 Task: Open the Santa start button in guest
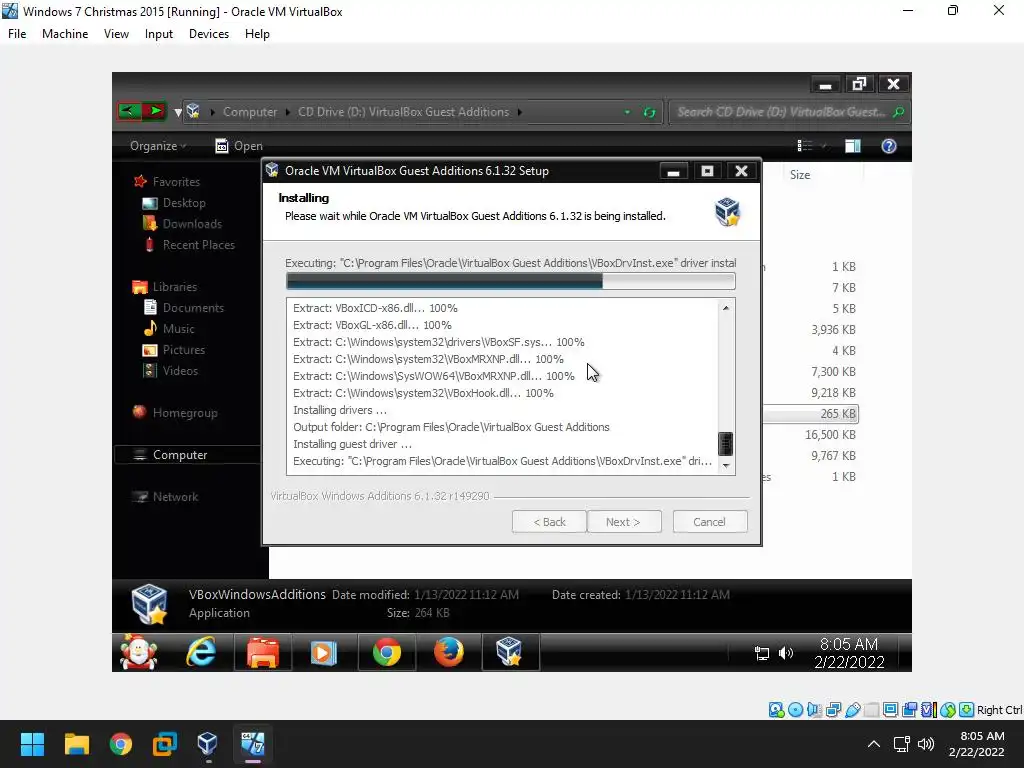[138, 652]
